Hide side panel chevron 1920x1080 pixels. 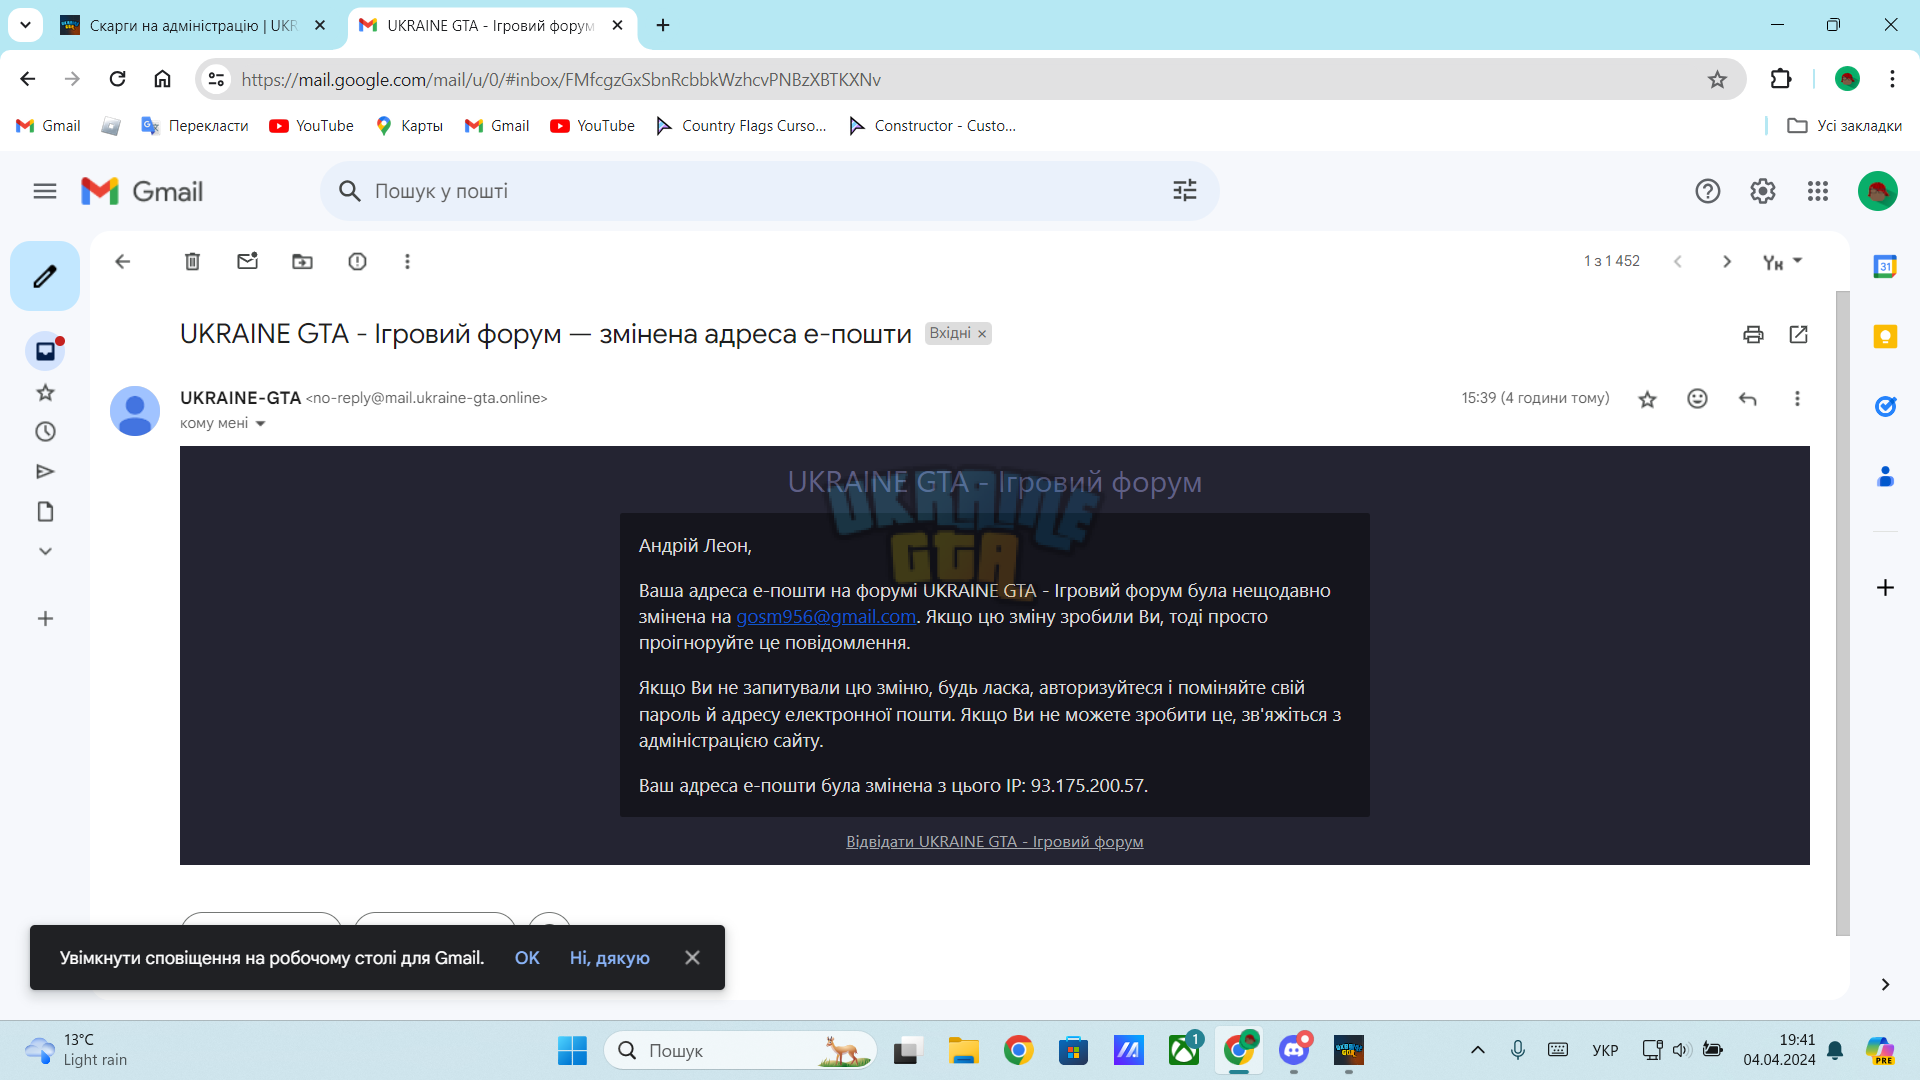click(1885, 985)
